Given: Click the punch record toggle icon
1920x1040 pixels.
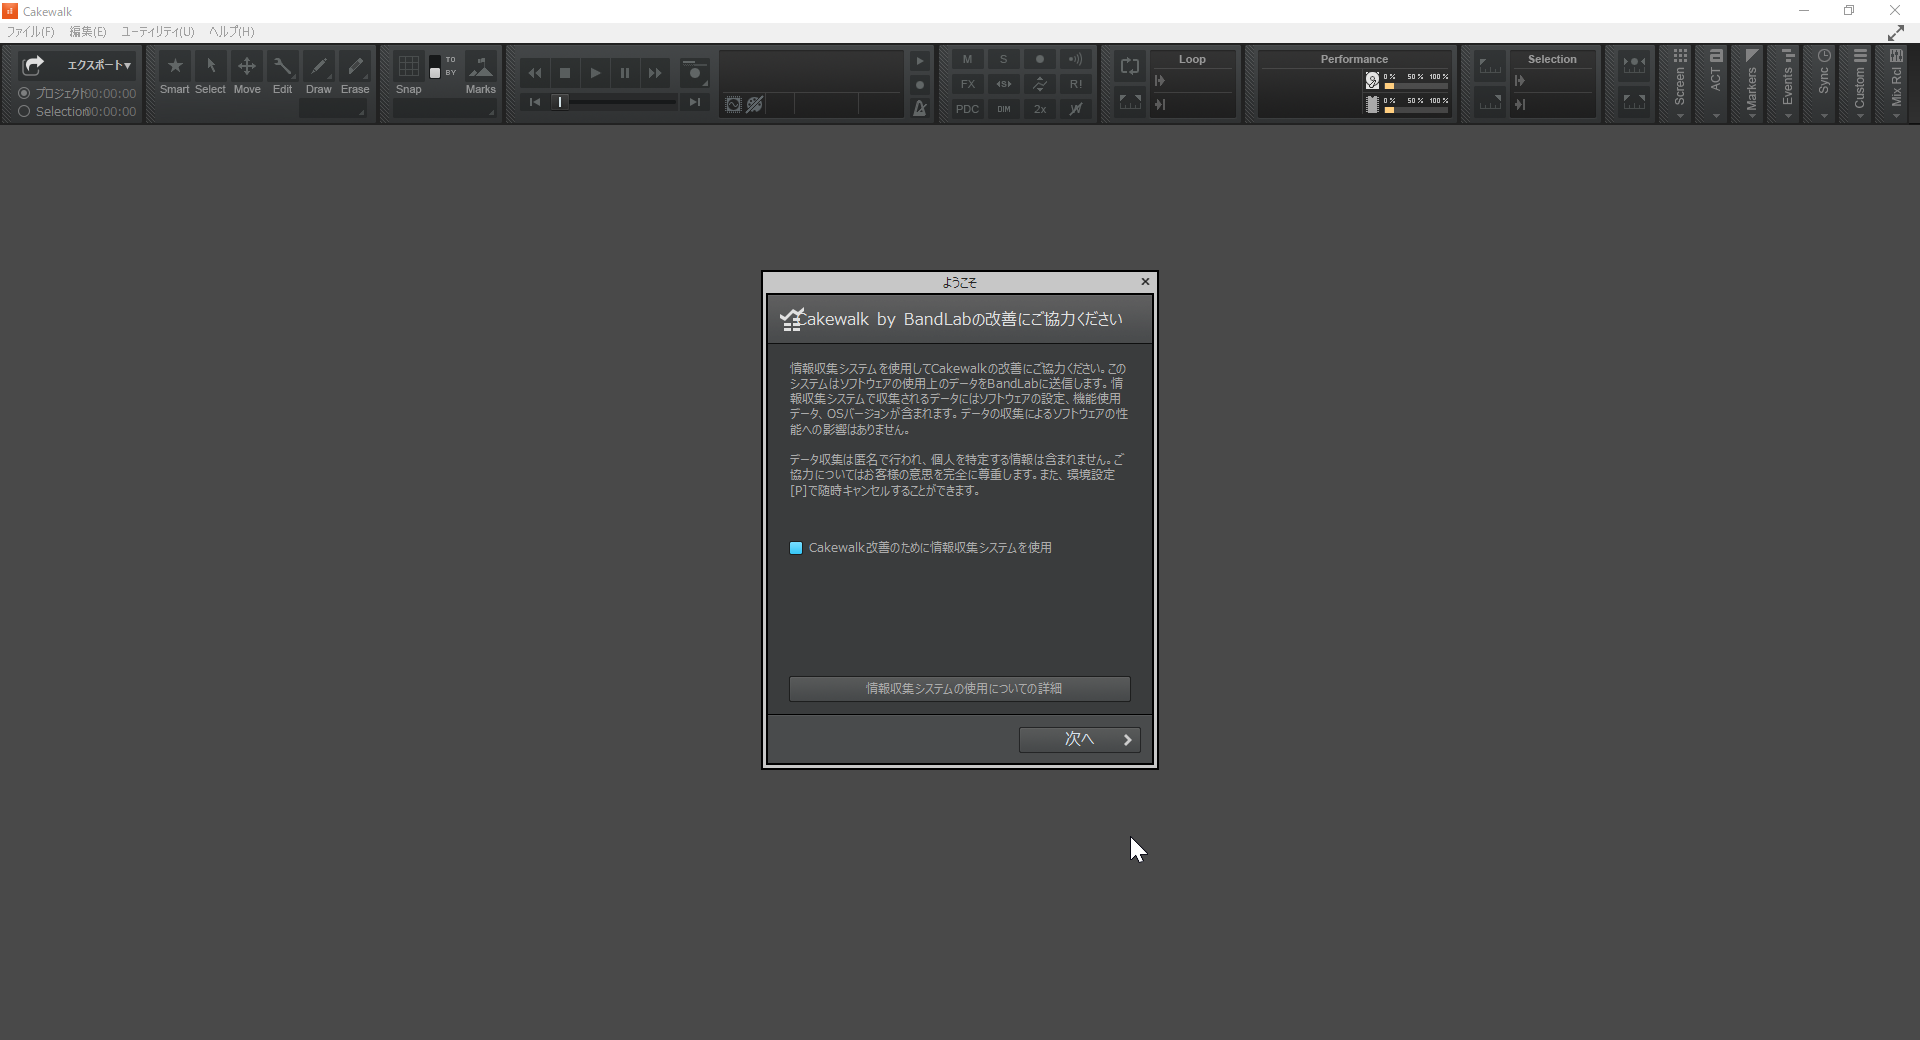Looking at the screenshot, I should (x=1634, y=66).
